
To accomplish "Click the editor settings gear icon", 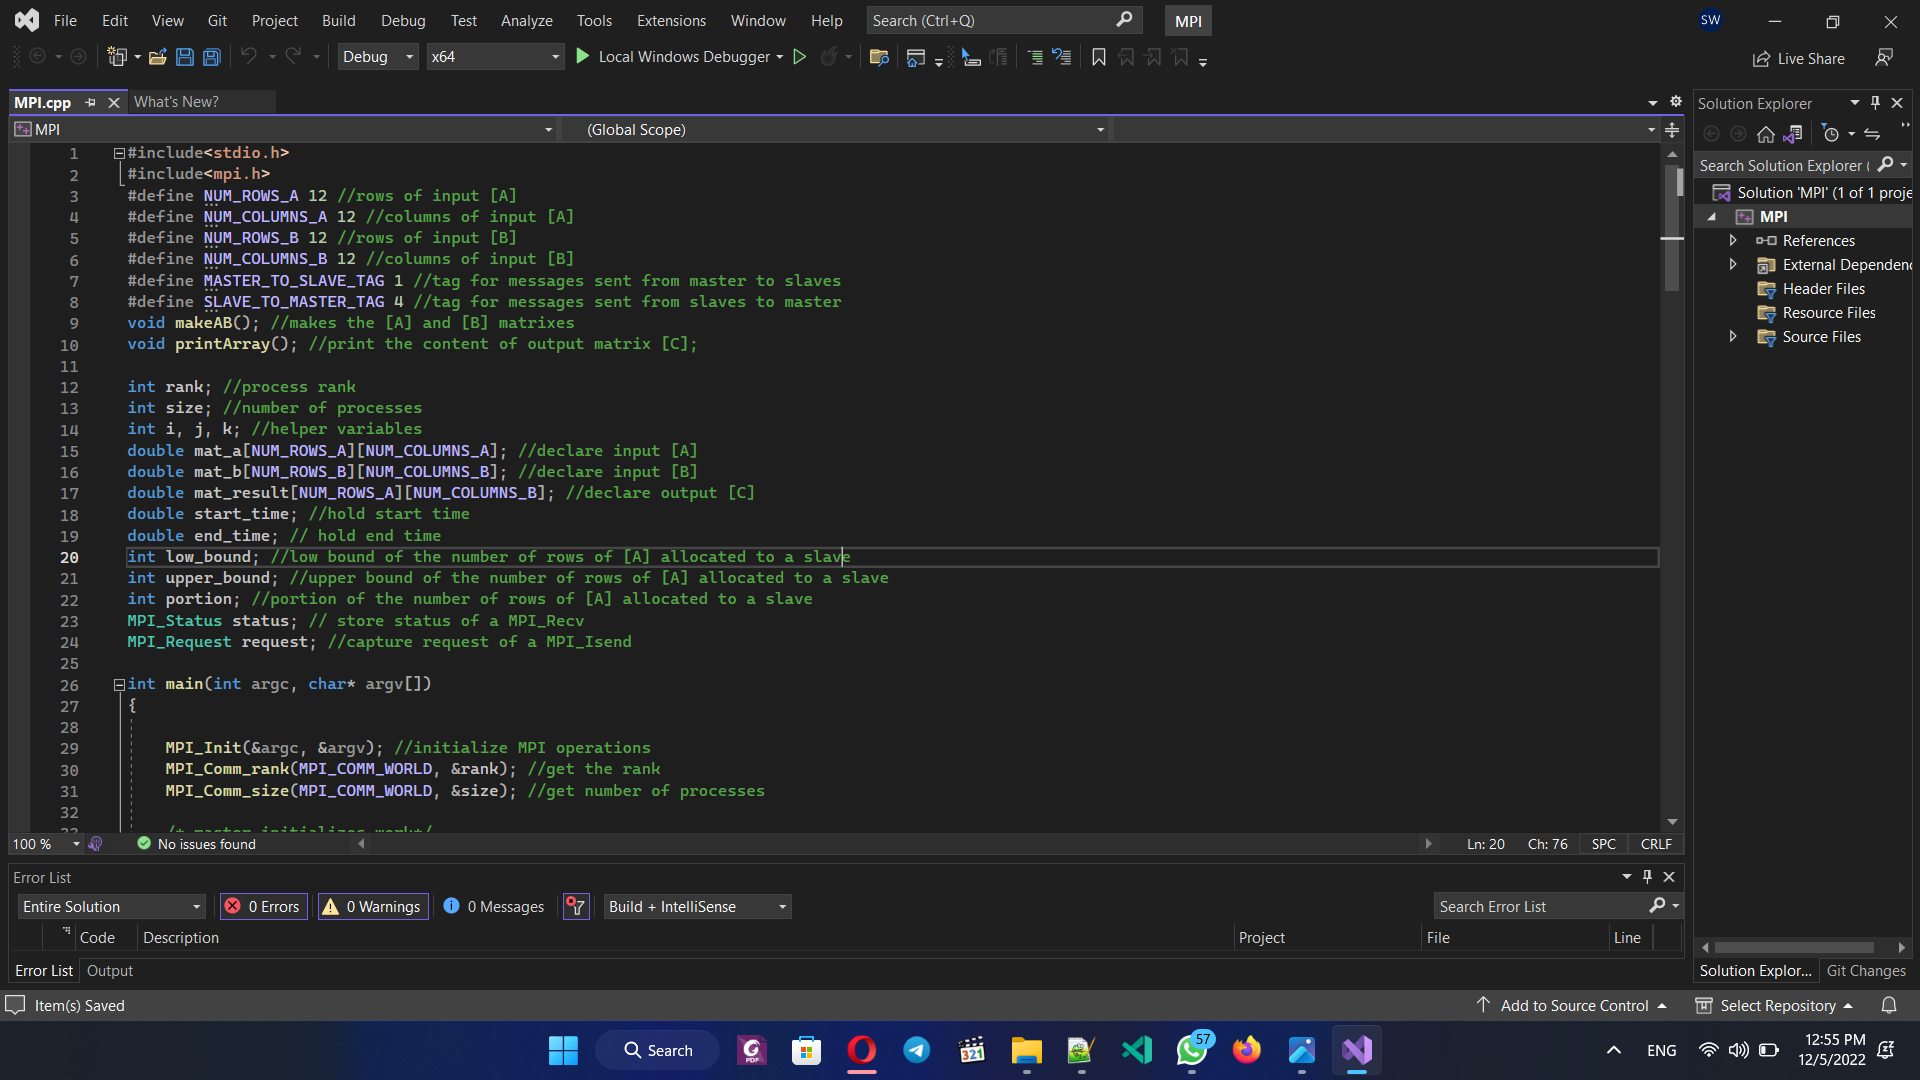I will [x=1676, y=102].
